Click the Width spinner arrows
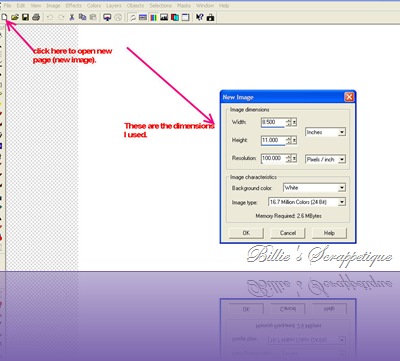This screenshot has width=400, height=361. coord(289,122)
